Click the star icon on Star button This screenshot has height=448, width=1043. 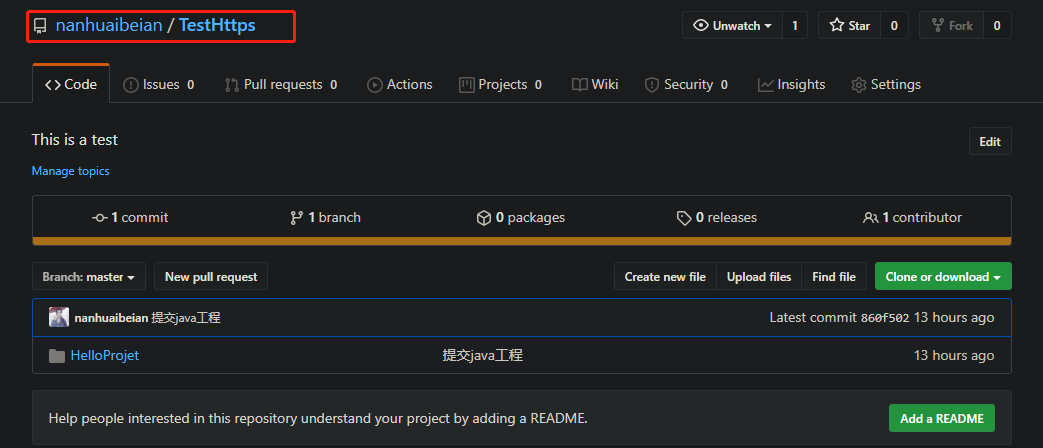point(837,26)
